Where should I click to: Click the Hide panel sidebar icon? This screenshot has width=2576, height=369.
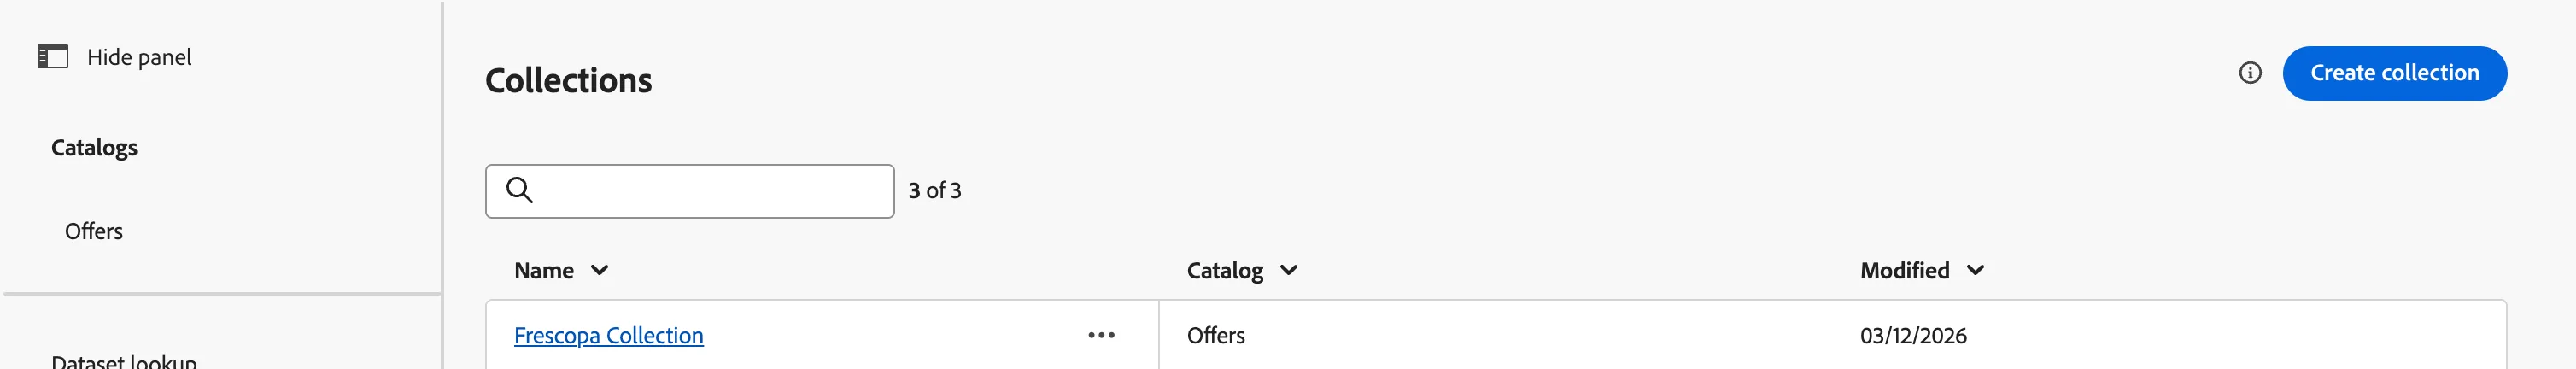click(53, 57)
